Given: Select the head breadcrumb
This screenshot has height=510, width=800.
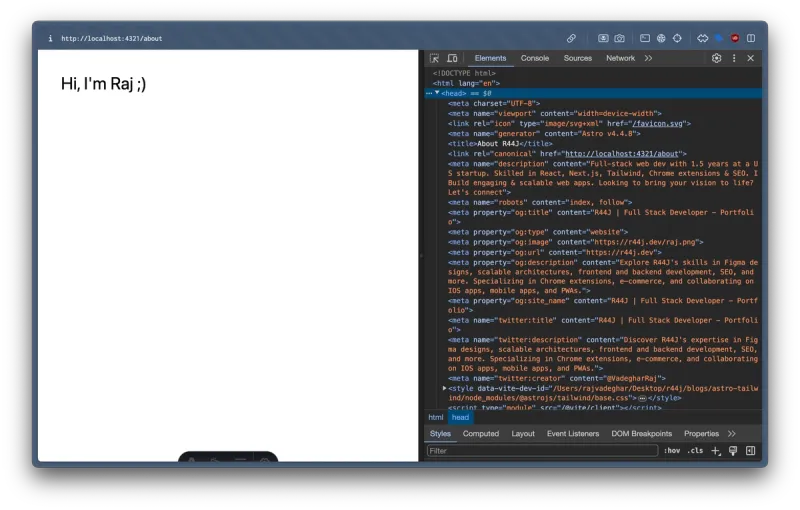Looking at the screenshot, I should coord(460,417).
